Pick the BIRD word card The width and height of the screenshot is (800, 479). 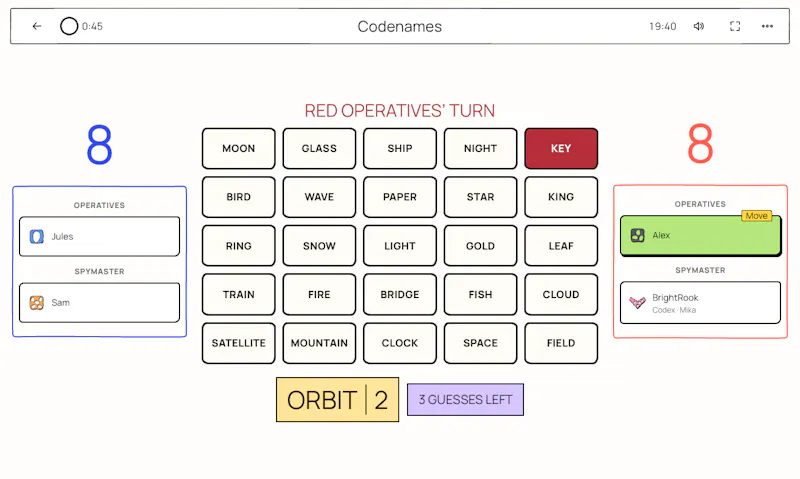point(238,197)
